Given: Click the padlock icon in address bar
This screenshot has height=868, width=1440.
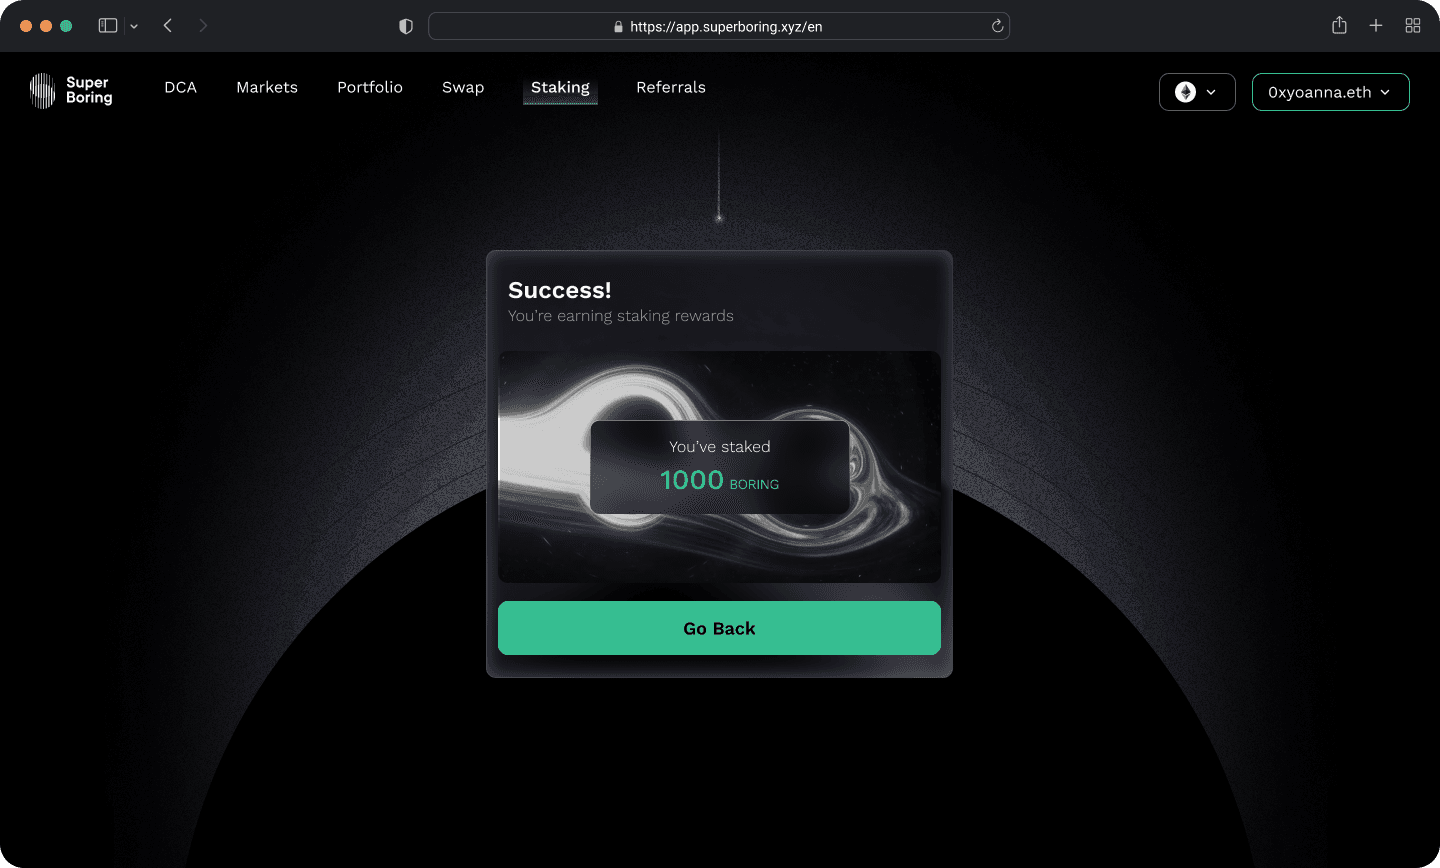Looking at the screenshot, I should [x=618, y=27].
